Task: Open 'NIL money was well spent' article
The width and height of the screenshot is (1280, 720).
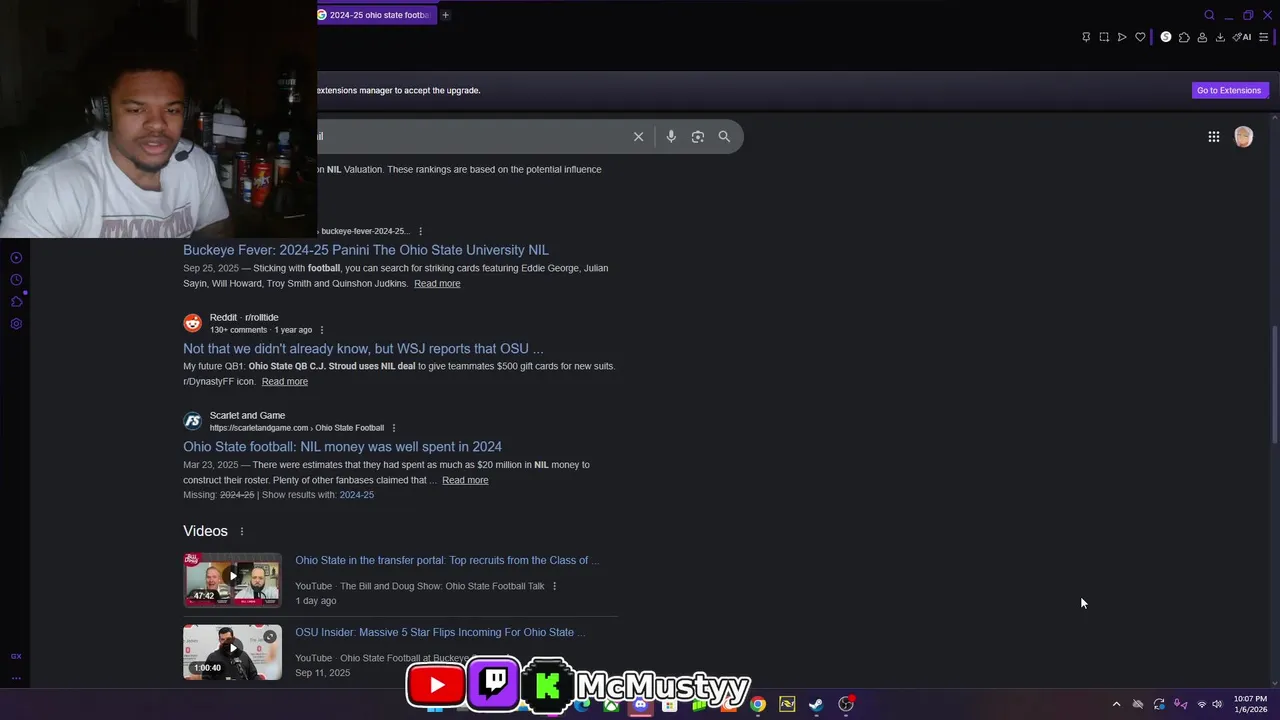Action: pos(342,447)
